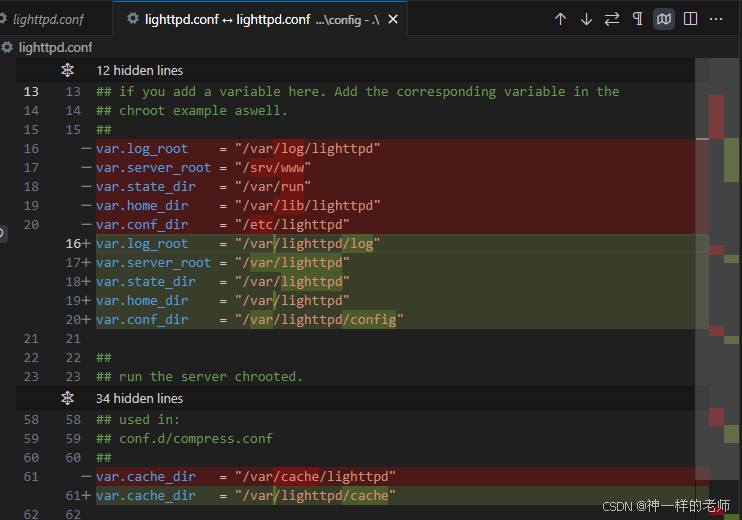Swap left and right sides

pos(612,19)
